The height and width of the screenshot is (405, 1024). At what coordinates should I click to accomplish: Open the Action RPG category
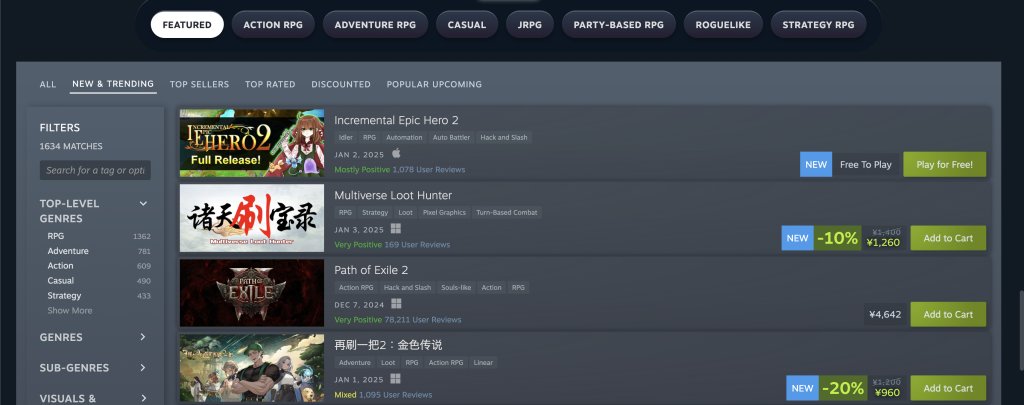tap(273, 25)
